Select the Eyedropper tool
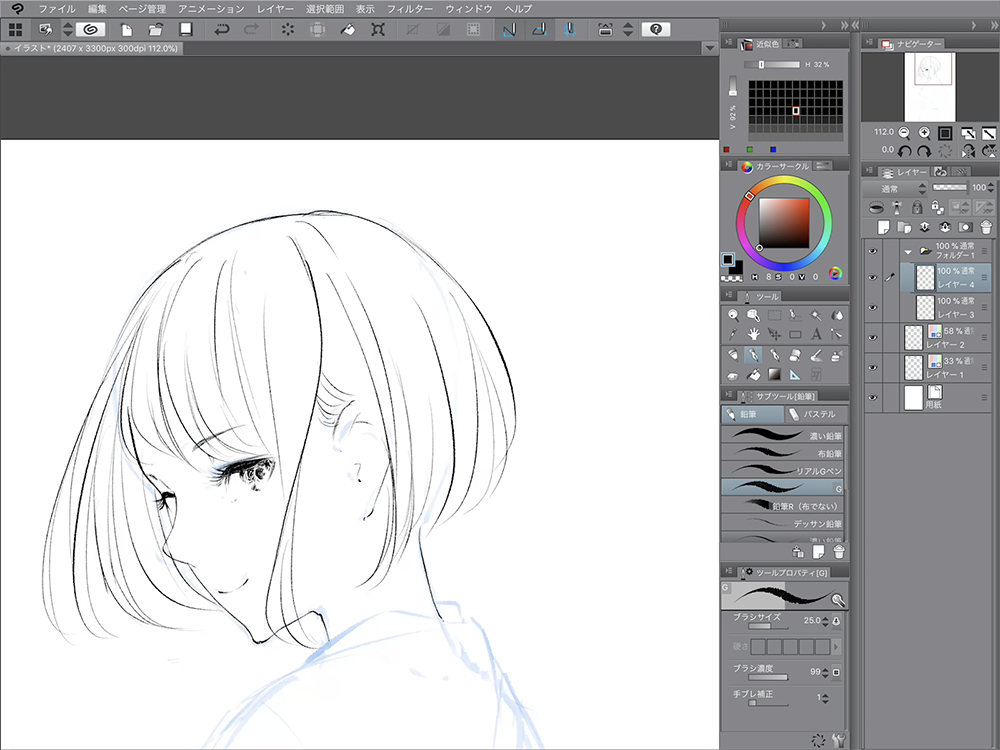This screenshot has height=750, width=1000. [733, 334]
